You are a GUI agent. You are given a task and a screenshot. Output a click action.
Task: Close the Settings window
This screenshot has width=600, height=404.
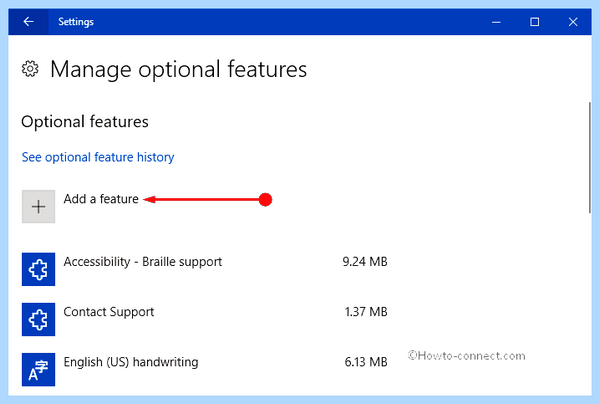(x=573, y=22)
